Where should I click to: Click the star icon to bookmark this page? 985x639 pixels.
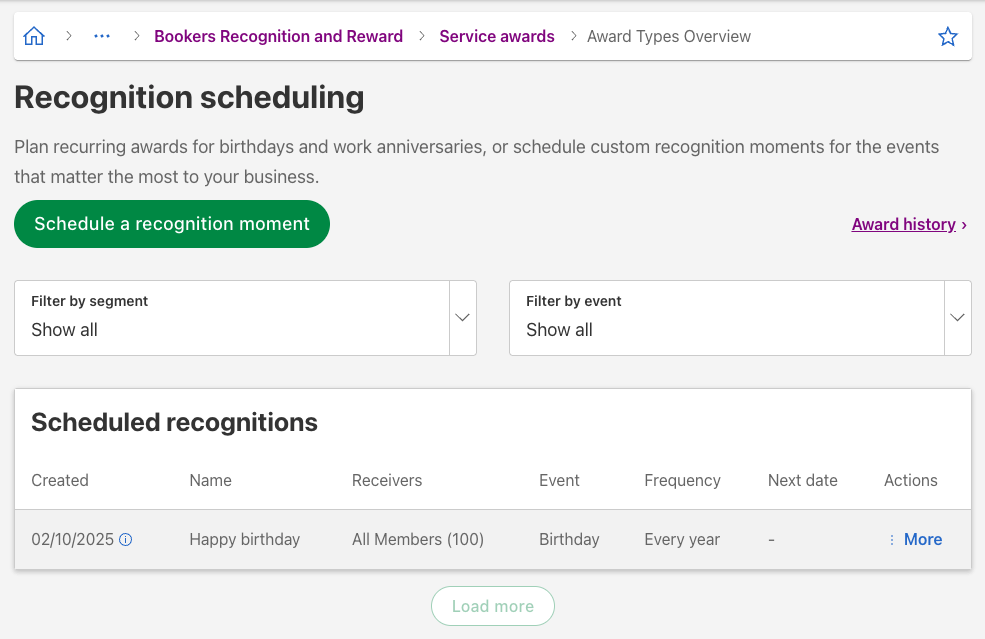tap(947, 36)
